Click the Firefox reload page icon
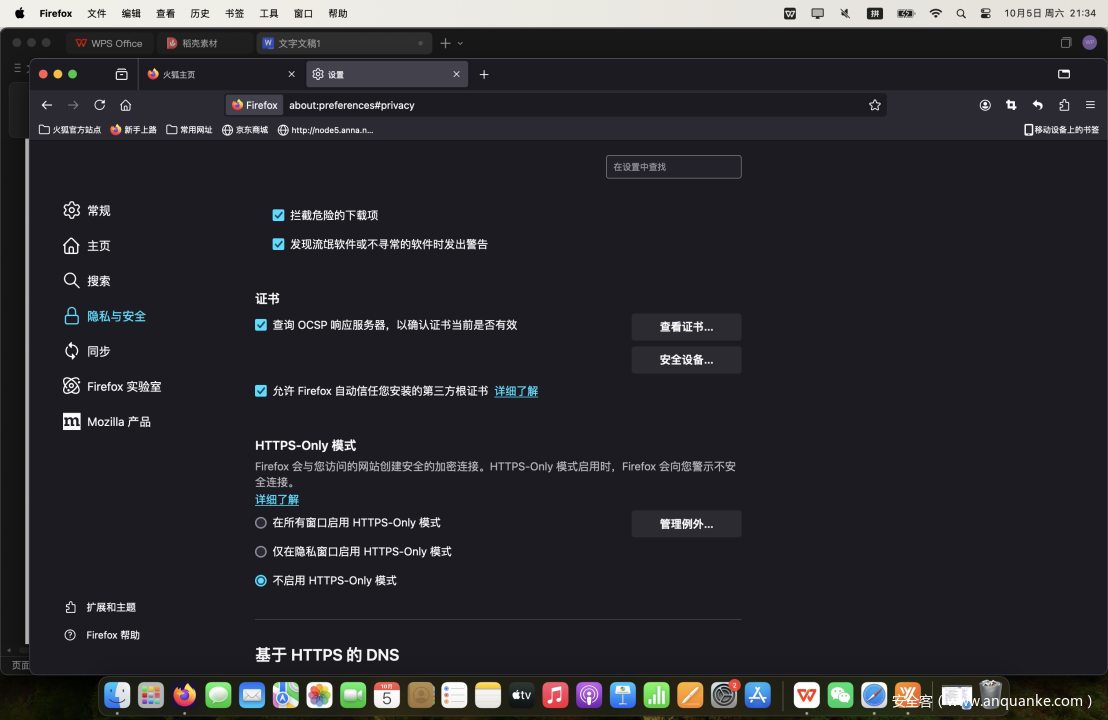1108x720 pixels. click(99, 105)
